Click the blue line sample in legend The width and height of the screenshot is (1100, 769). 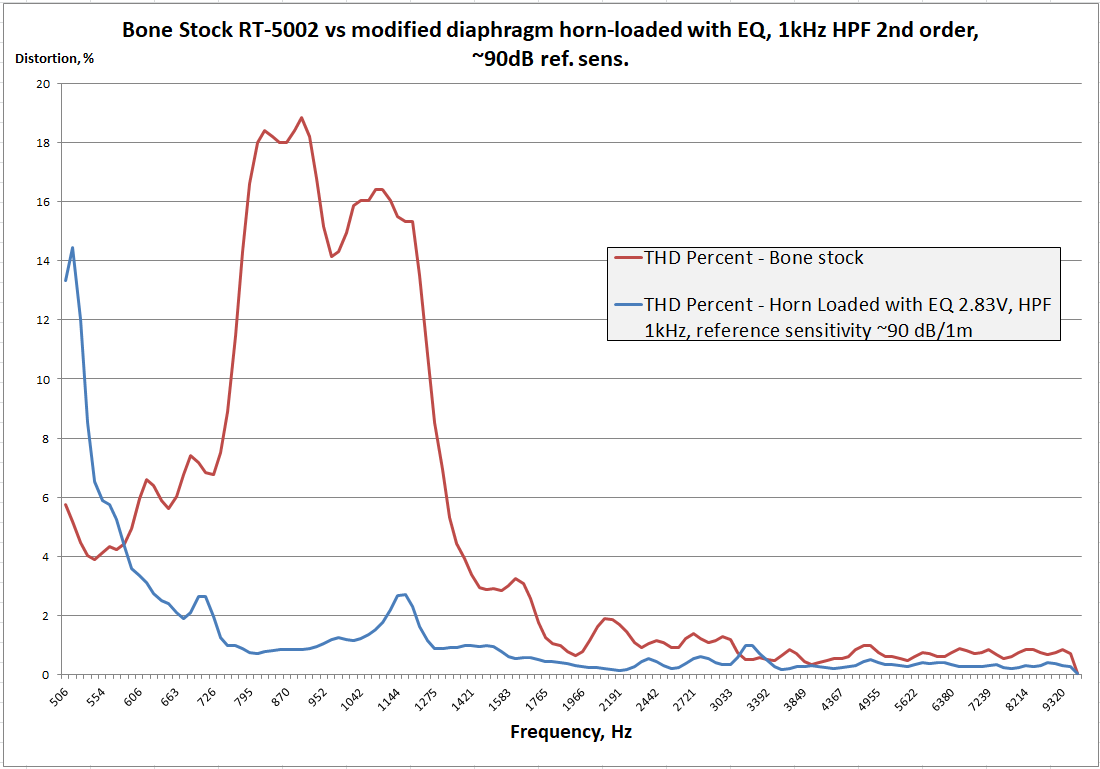tap(626, 303)
